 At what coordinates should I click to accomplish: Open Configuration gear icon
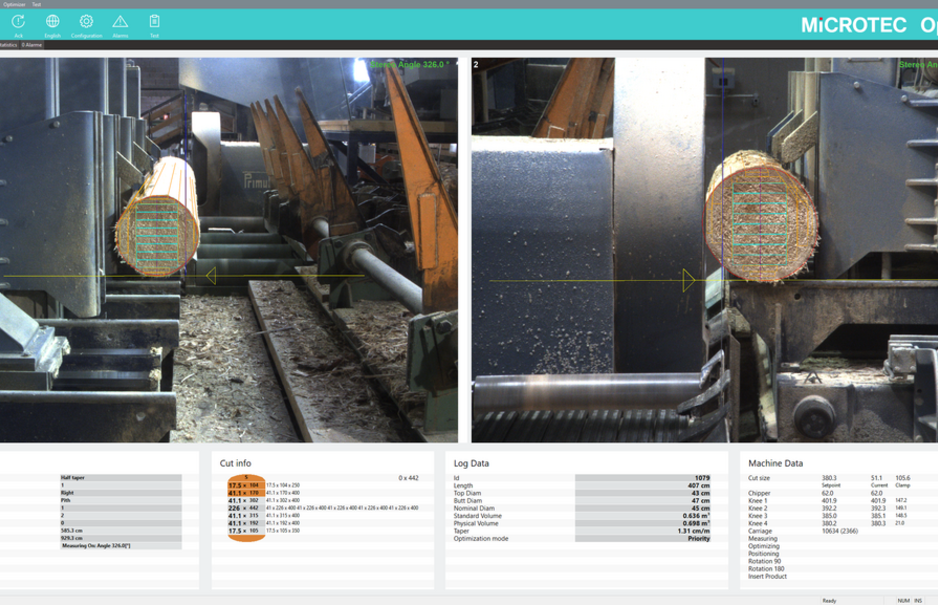(86, 25)
